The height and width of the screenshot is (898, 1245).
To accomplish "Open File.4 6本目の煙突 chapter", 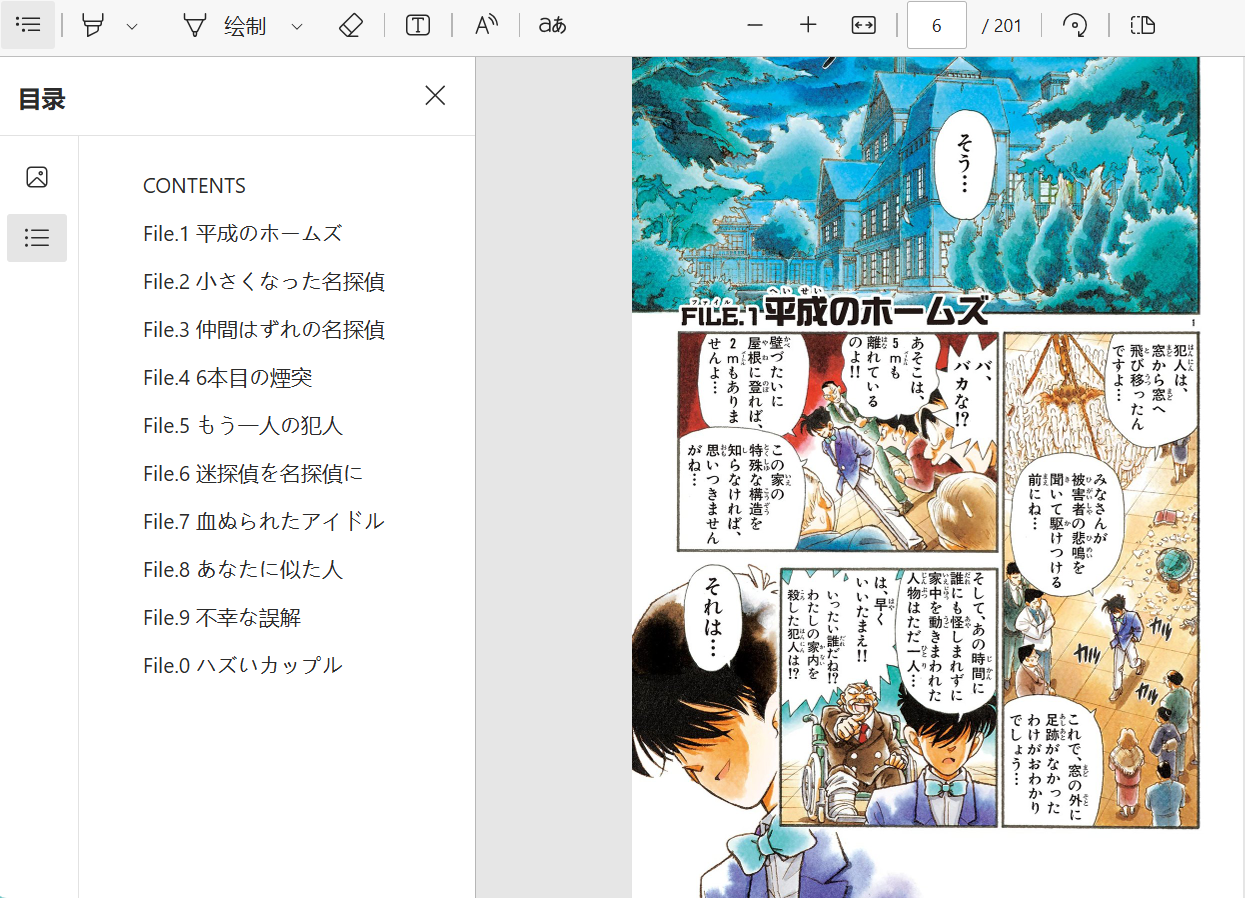I will pyautogui.click(x=228, y=378).
